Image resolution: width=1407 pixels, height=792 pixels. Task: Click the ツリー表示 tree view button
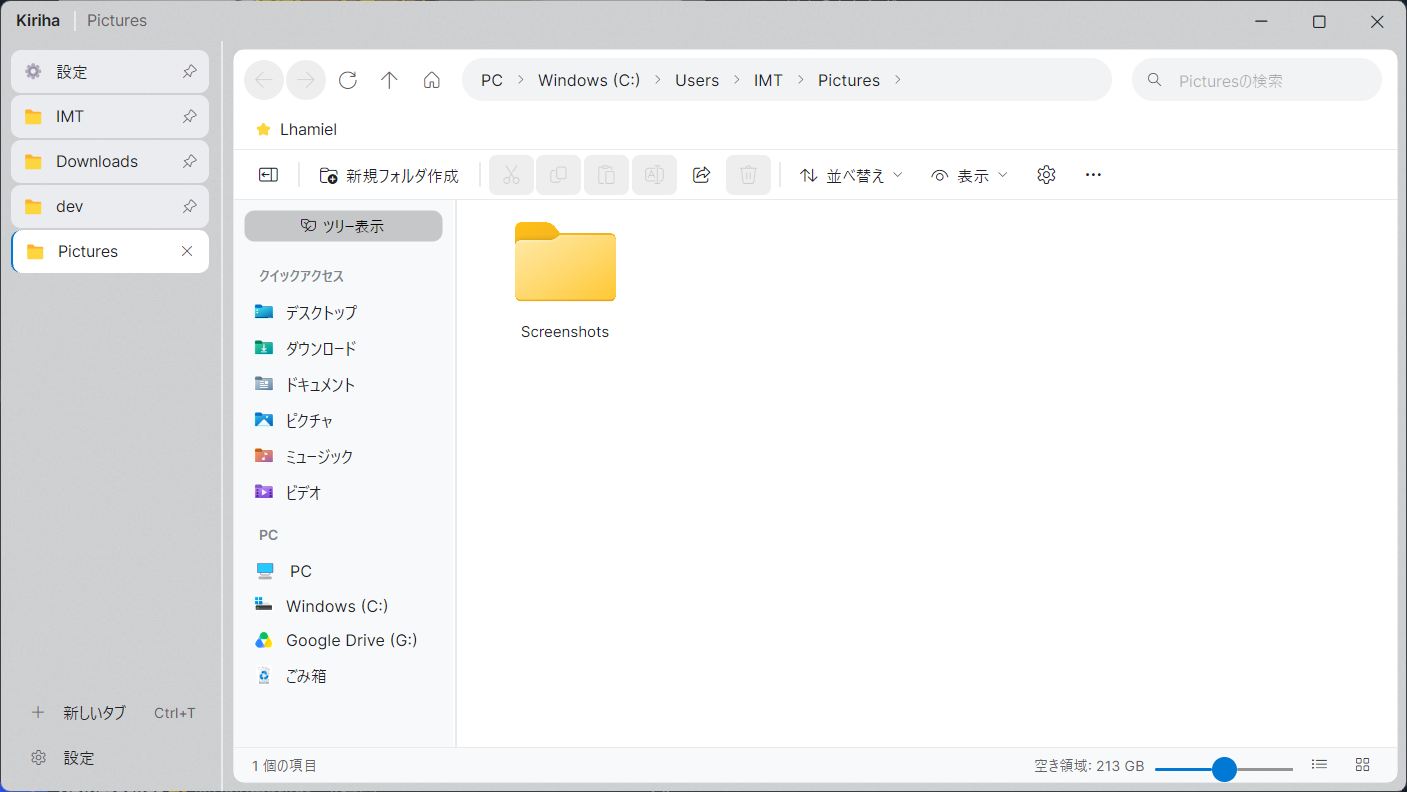tap(343, 226)
